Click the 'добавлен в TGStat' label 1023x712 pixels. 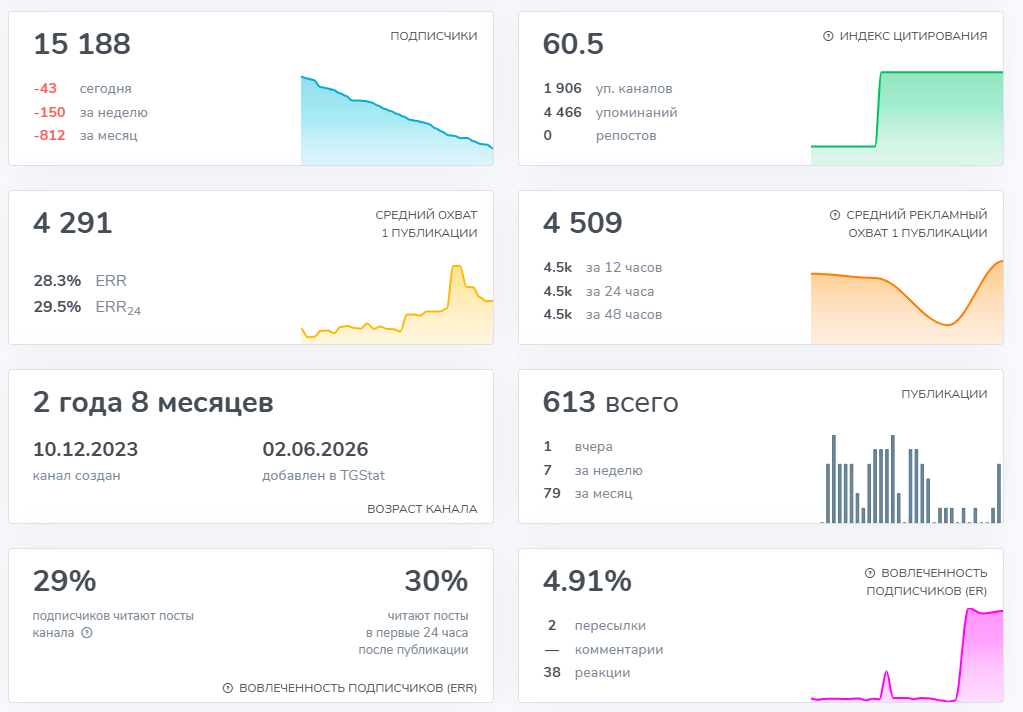tap(324, 476)
